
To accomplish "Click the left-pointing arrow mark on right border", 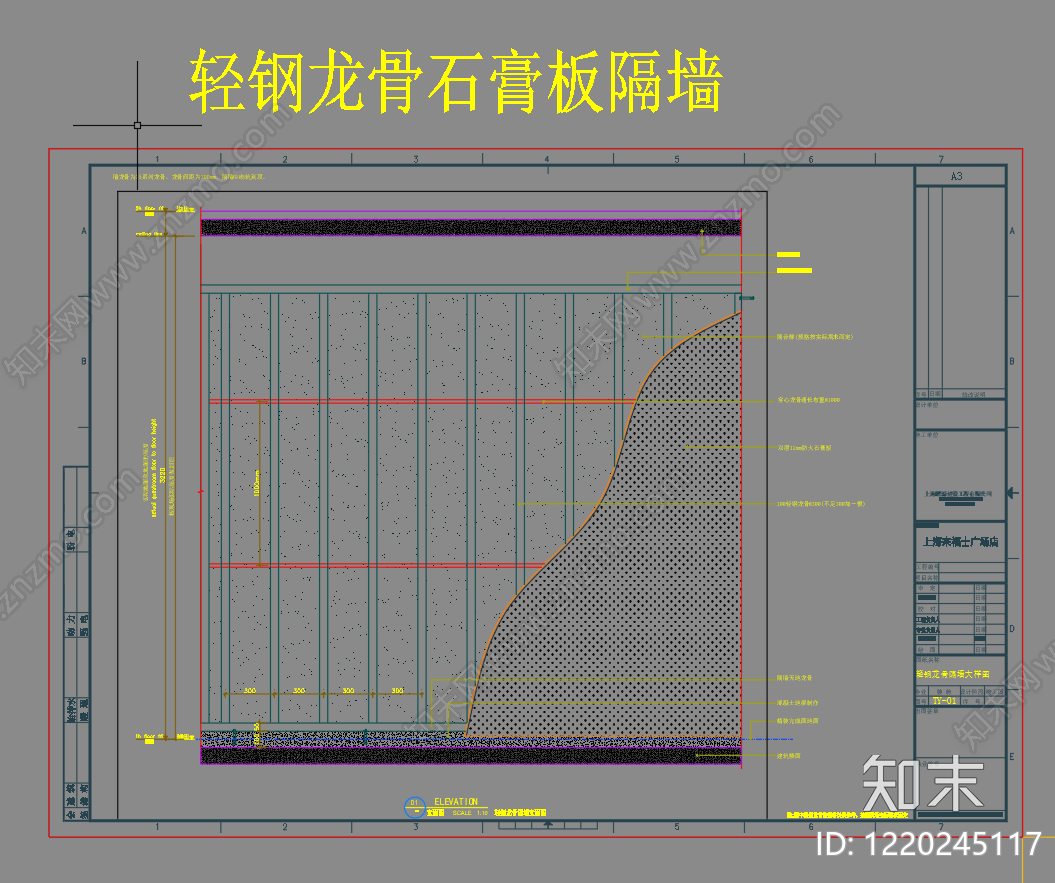I will [1013, 493].
